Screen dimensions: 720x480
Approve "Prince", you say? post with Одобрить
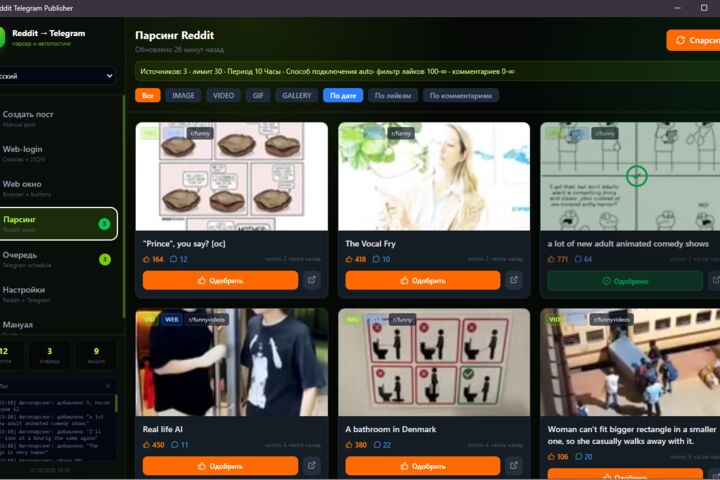[x=220, y=280]
